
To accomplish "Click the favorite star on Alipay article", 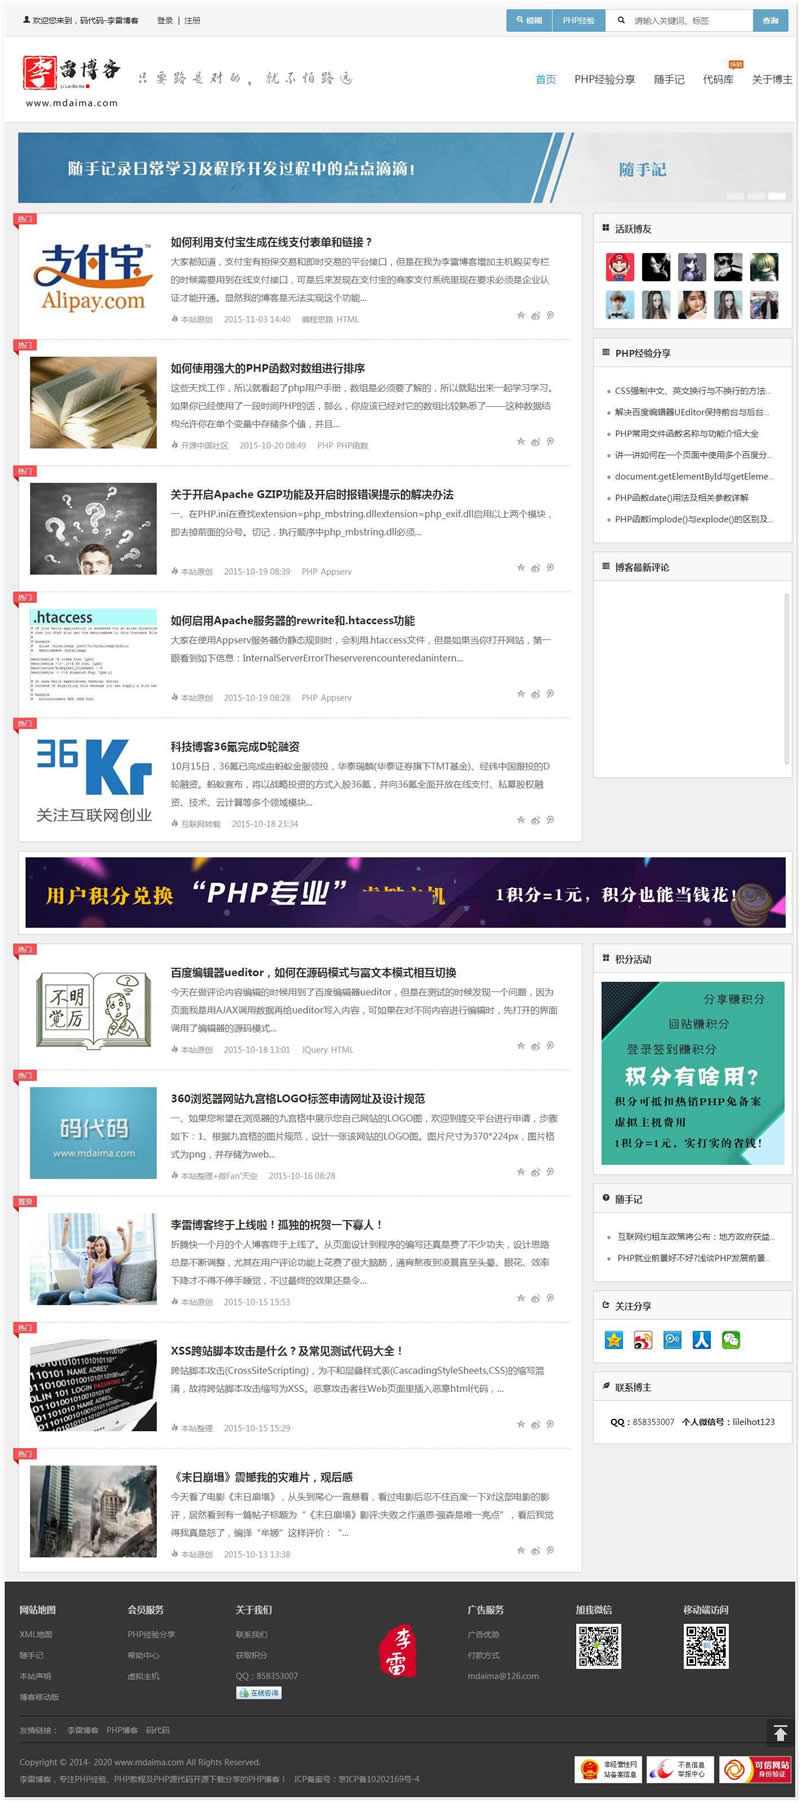I will click(520, 315).
